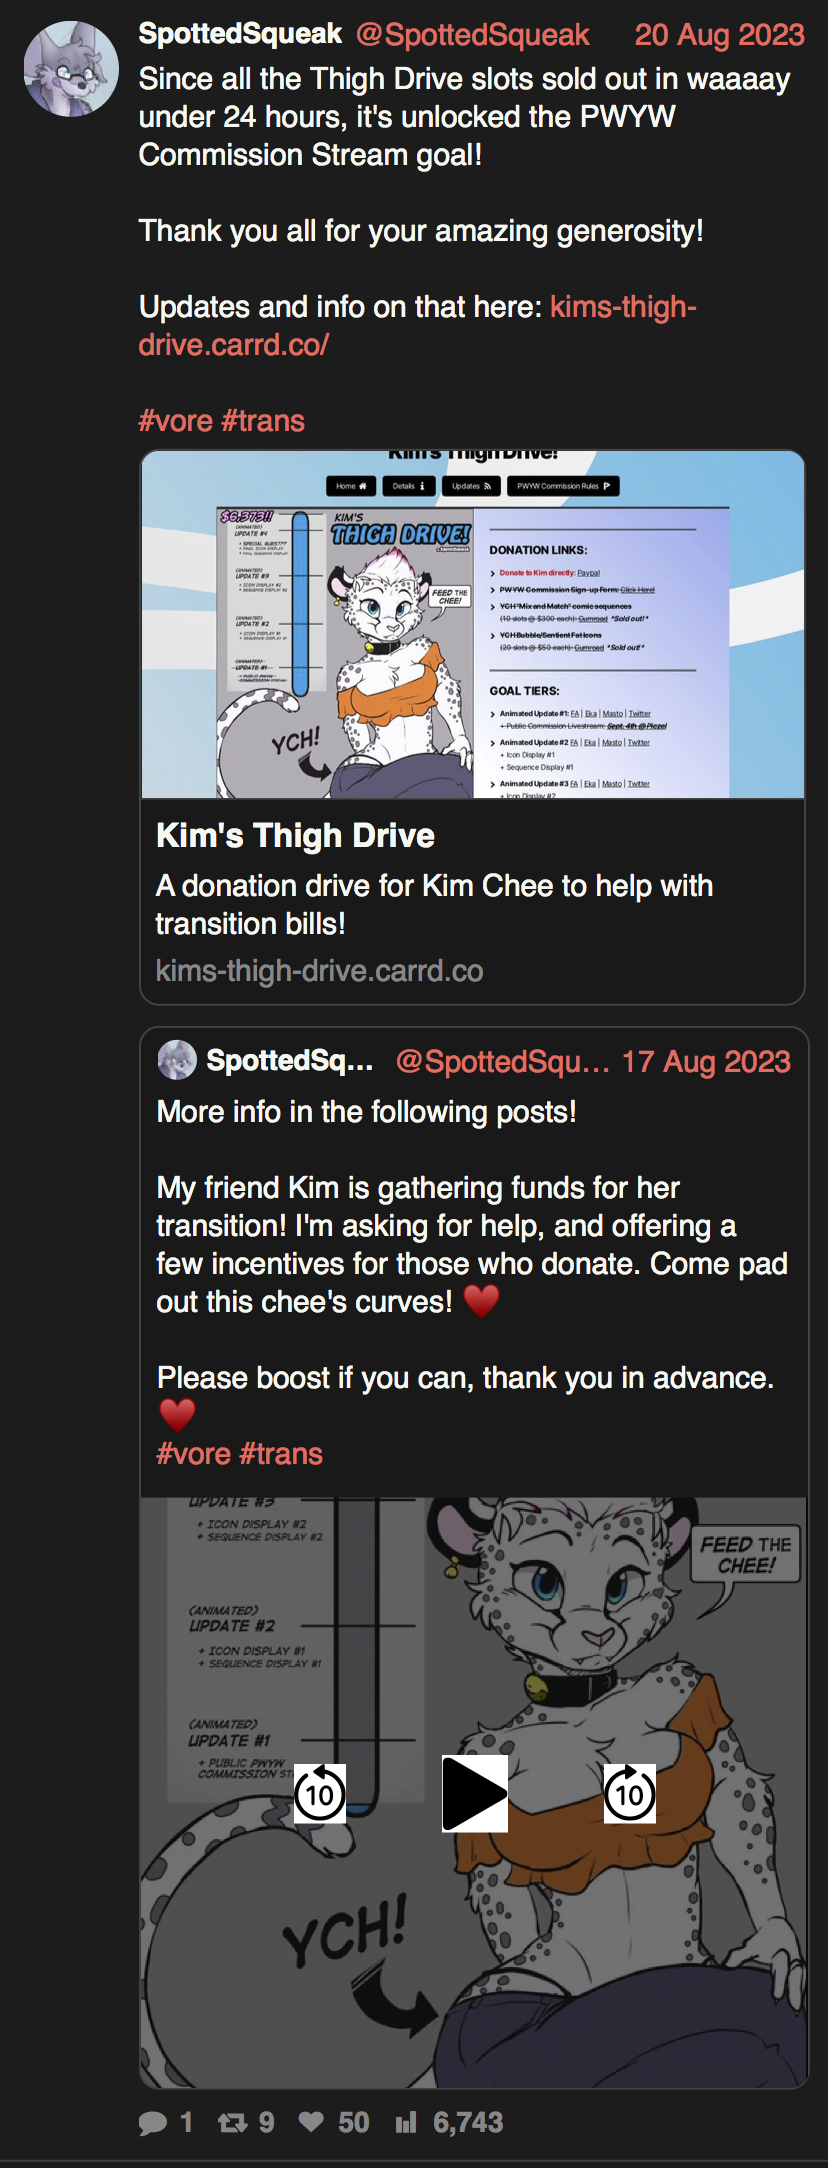
Task: Open SpottedSqueak's large profile avatar
Action: (71, 69)
